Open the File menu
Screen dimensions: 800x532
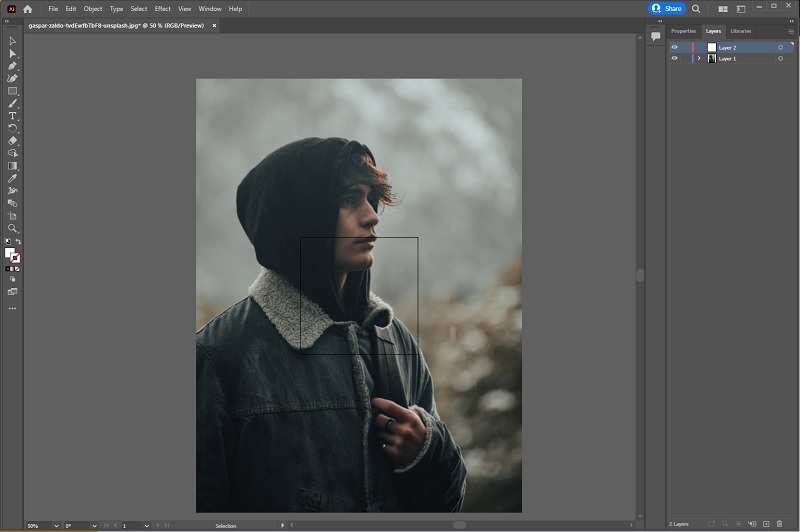click(53, 9)
